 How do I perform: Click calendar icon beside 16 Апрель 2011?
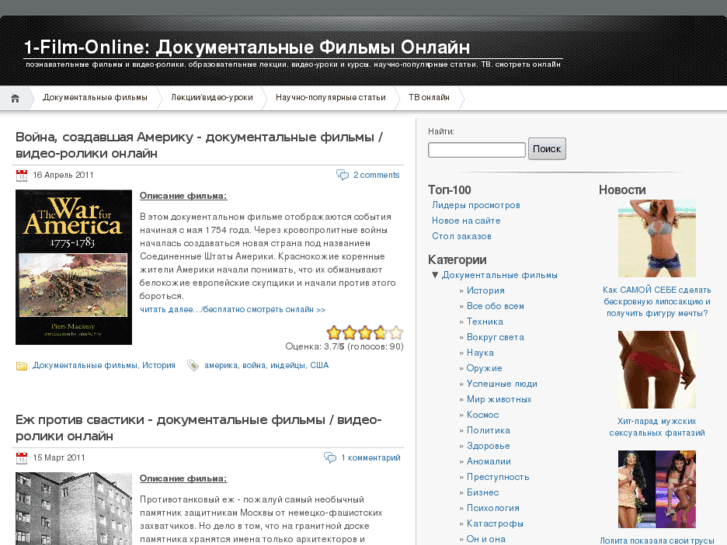click(21, 175)
